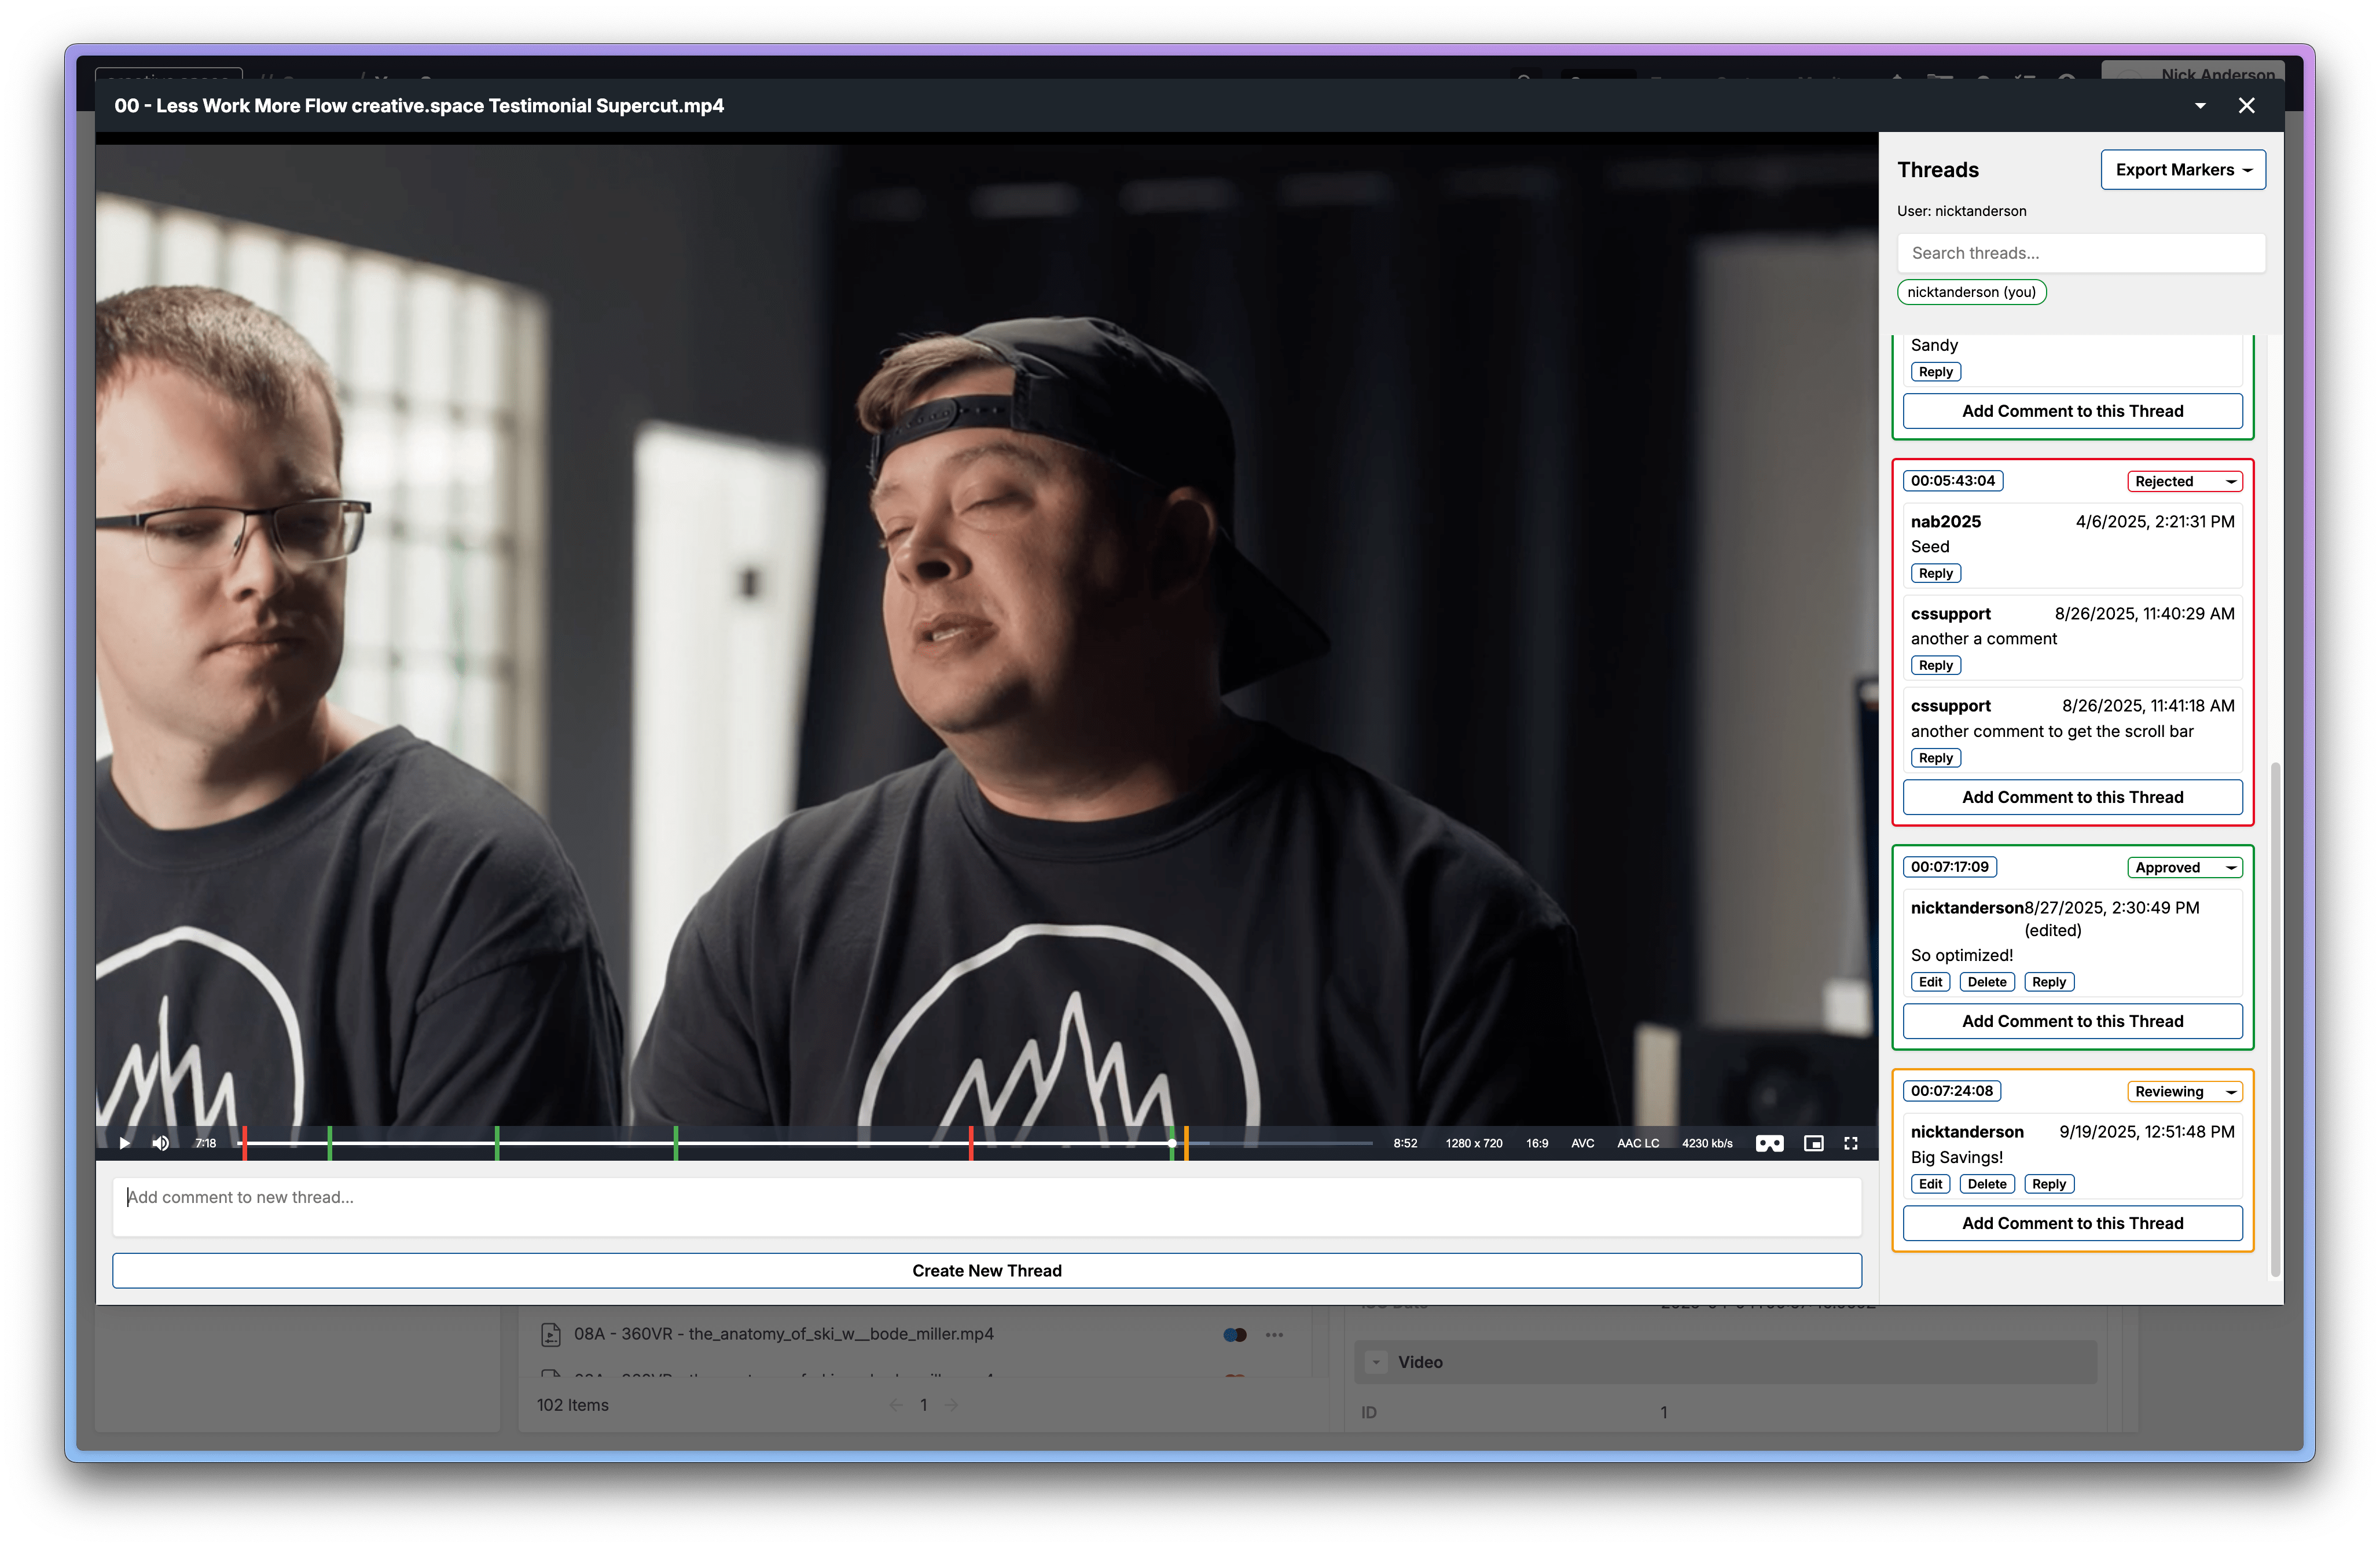Viewport: 2380px width, 1548px height.
Task: Toggle the nicktanderson (you) filter chip
Action: coord(1971,292)
